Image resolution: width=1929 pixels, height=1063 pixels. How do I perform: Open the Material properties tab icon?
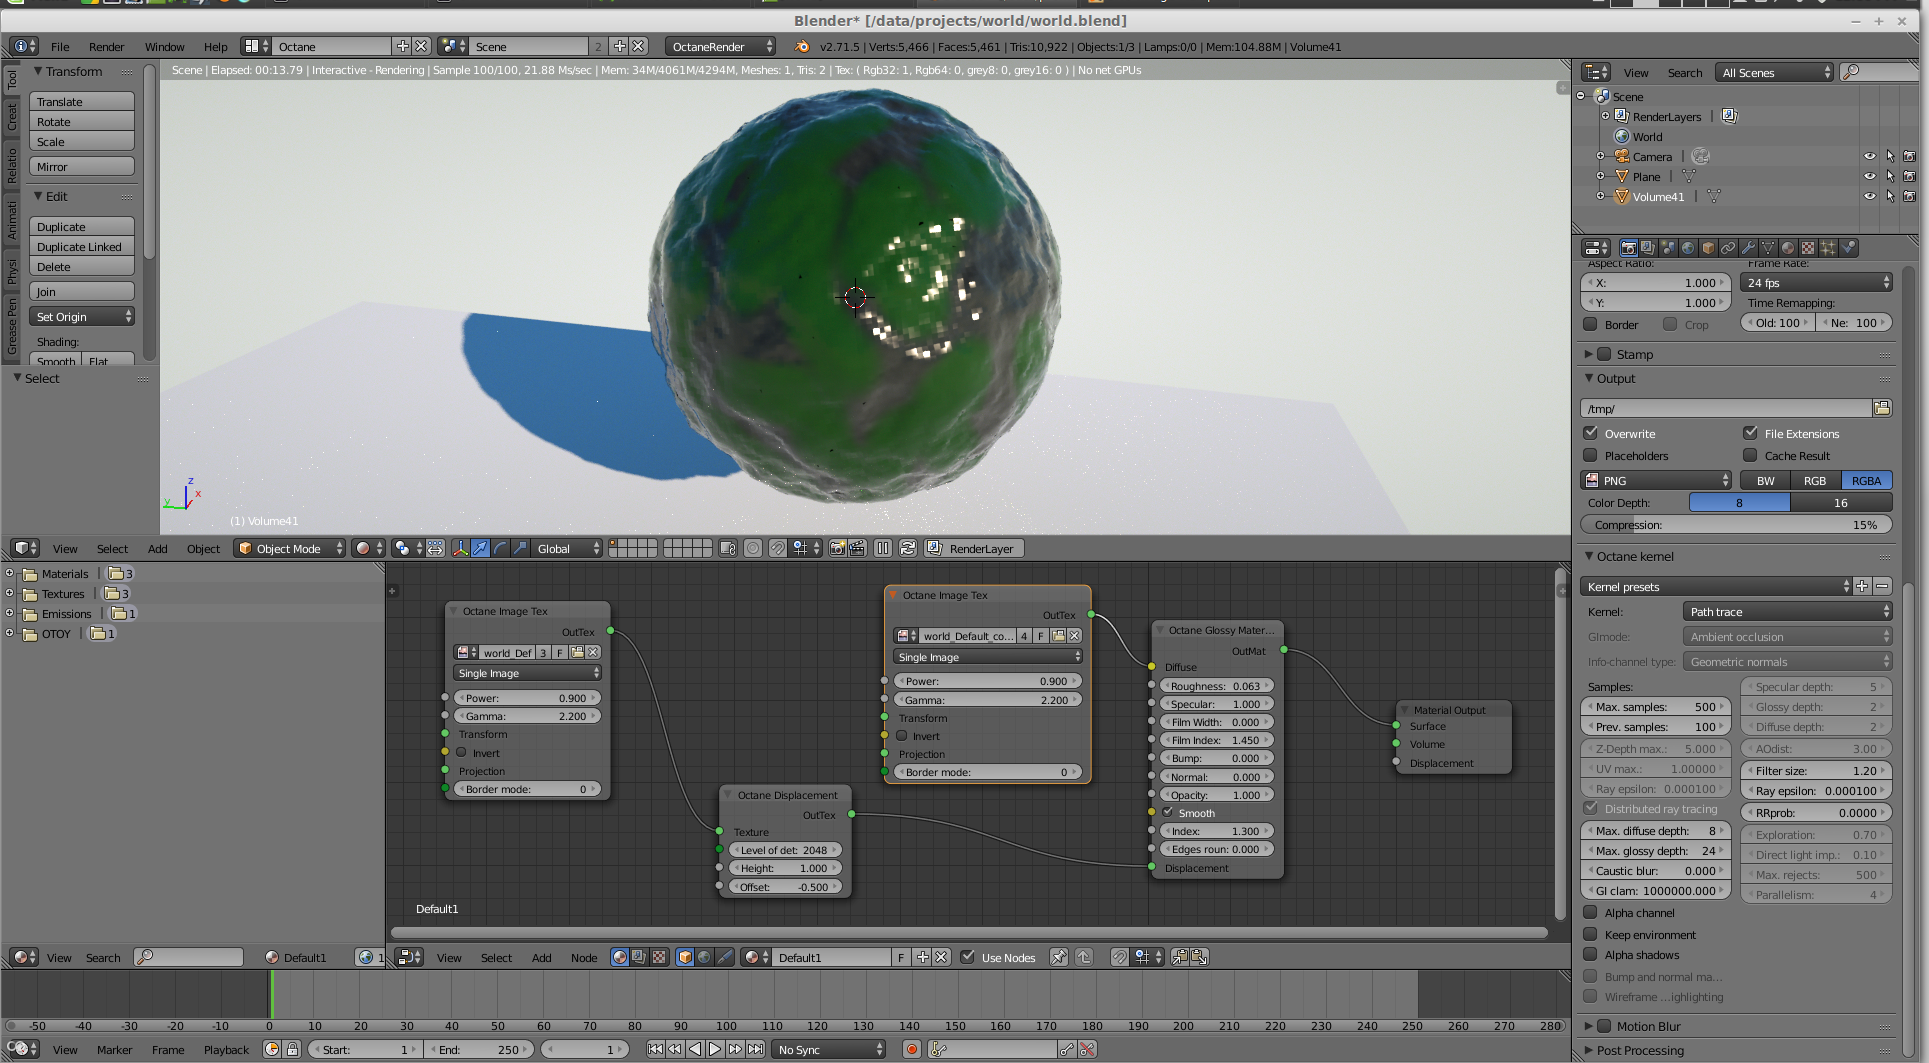click(1788, 248)
